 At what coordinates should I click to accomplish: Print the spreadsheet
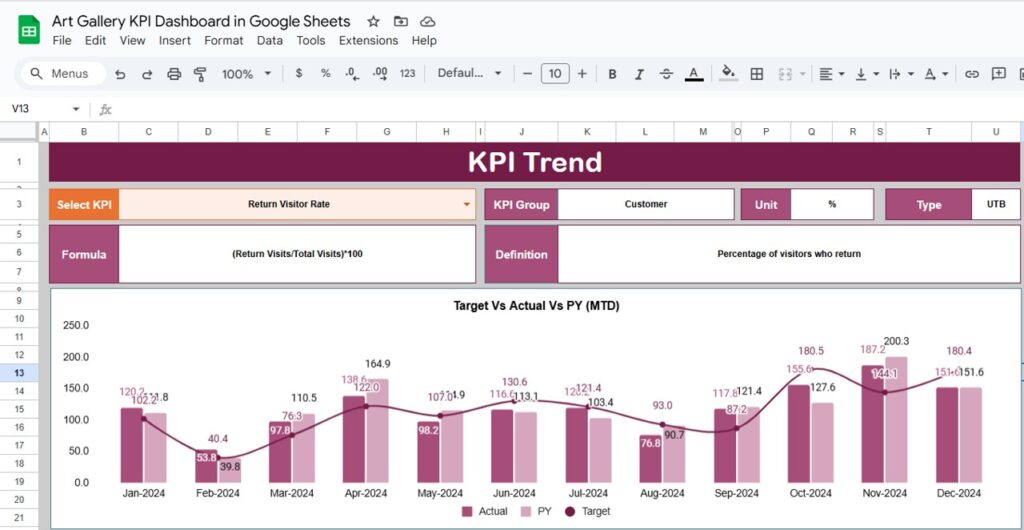pos(174,74)
